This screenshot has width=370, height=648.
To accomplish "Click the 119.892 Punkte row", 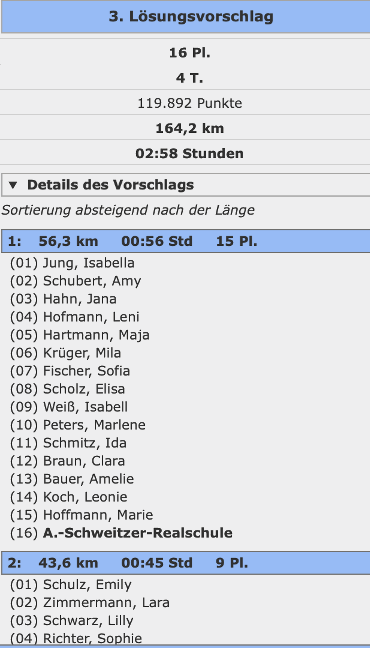I will click(x=186, y=103).
